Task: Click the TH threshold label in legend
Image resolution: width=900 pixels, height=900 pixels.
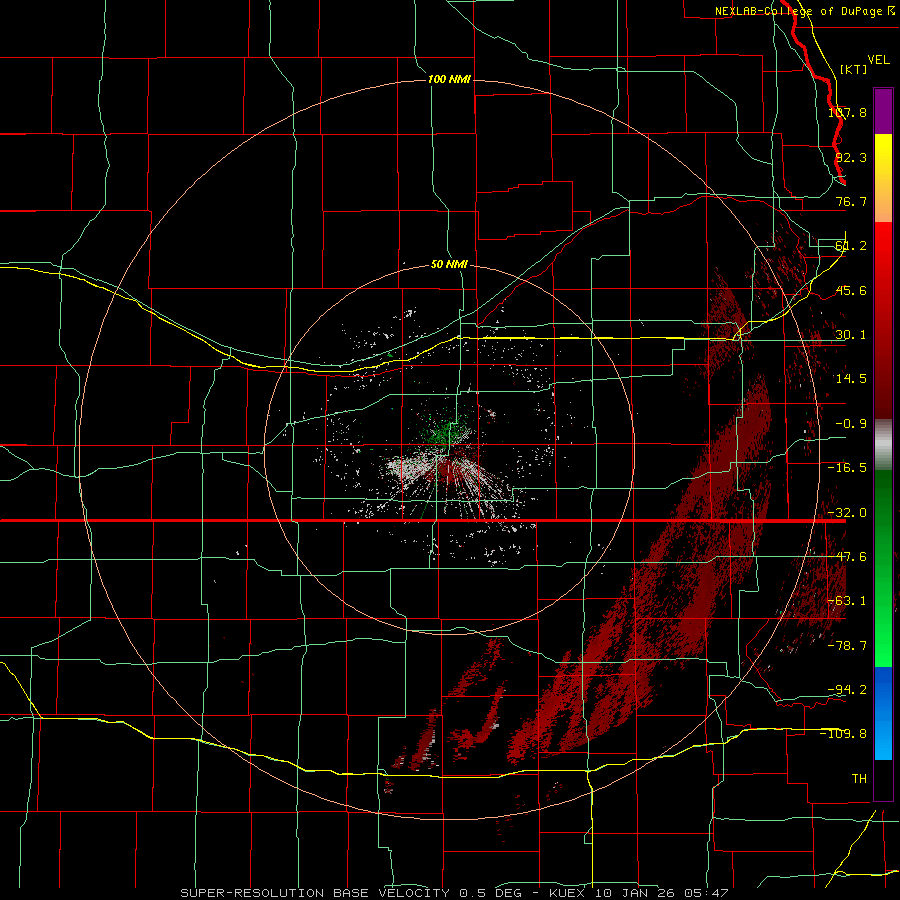Action: click(859, 778)
